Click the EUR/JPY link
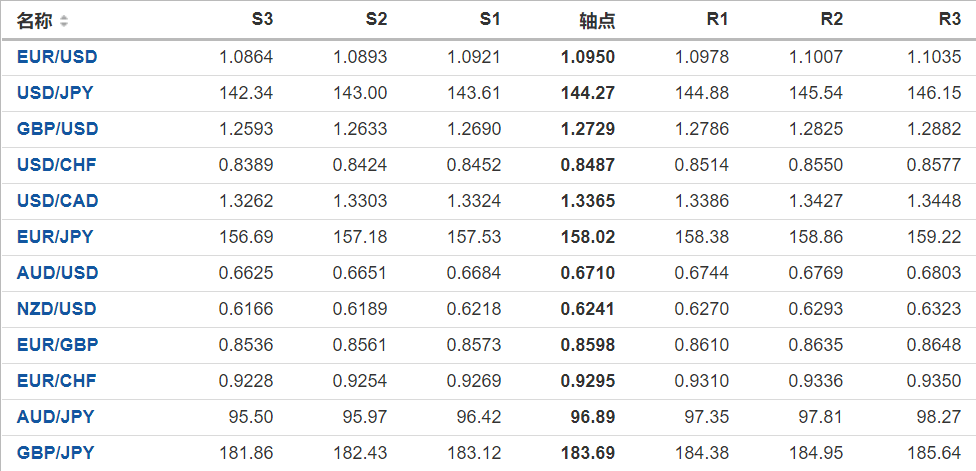 55,237
